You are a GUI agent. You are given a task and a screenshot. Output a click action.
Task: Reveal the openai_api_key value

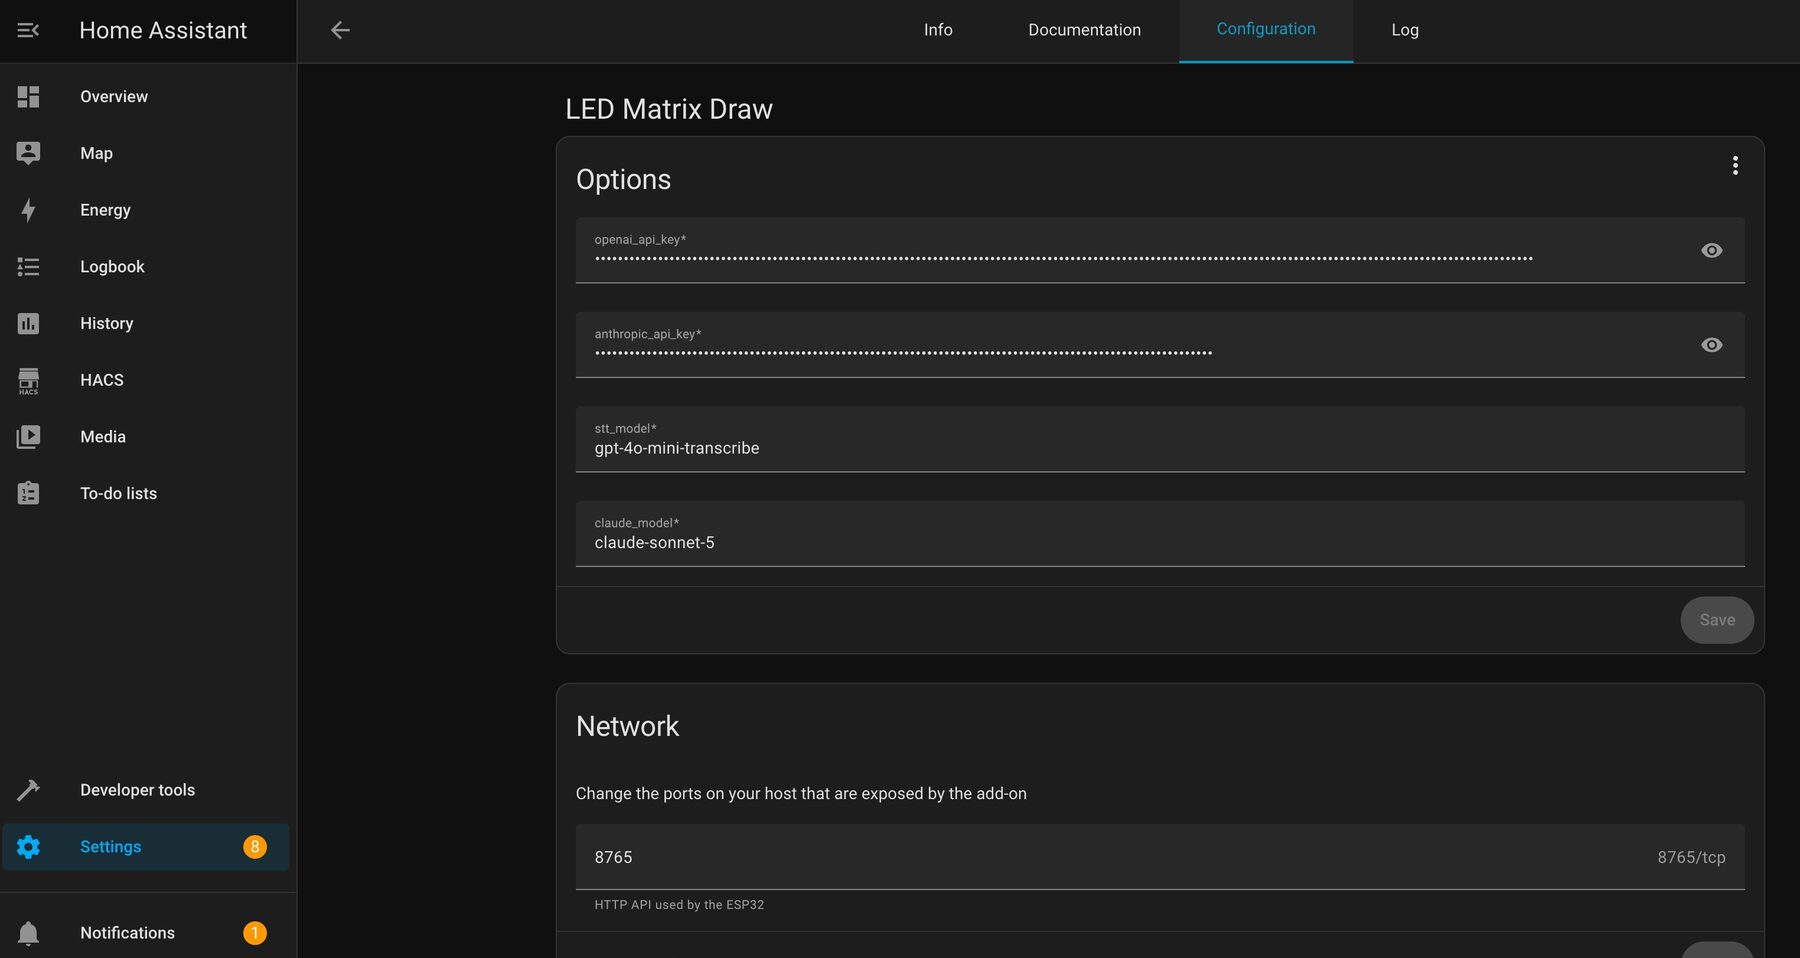click(x=1711, y=250)
